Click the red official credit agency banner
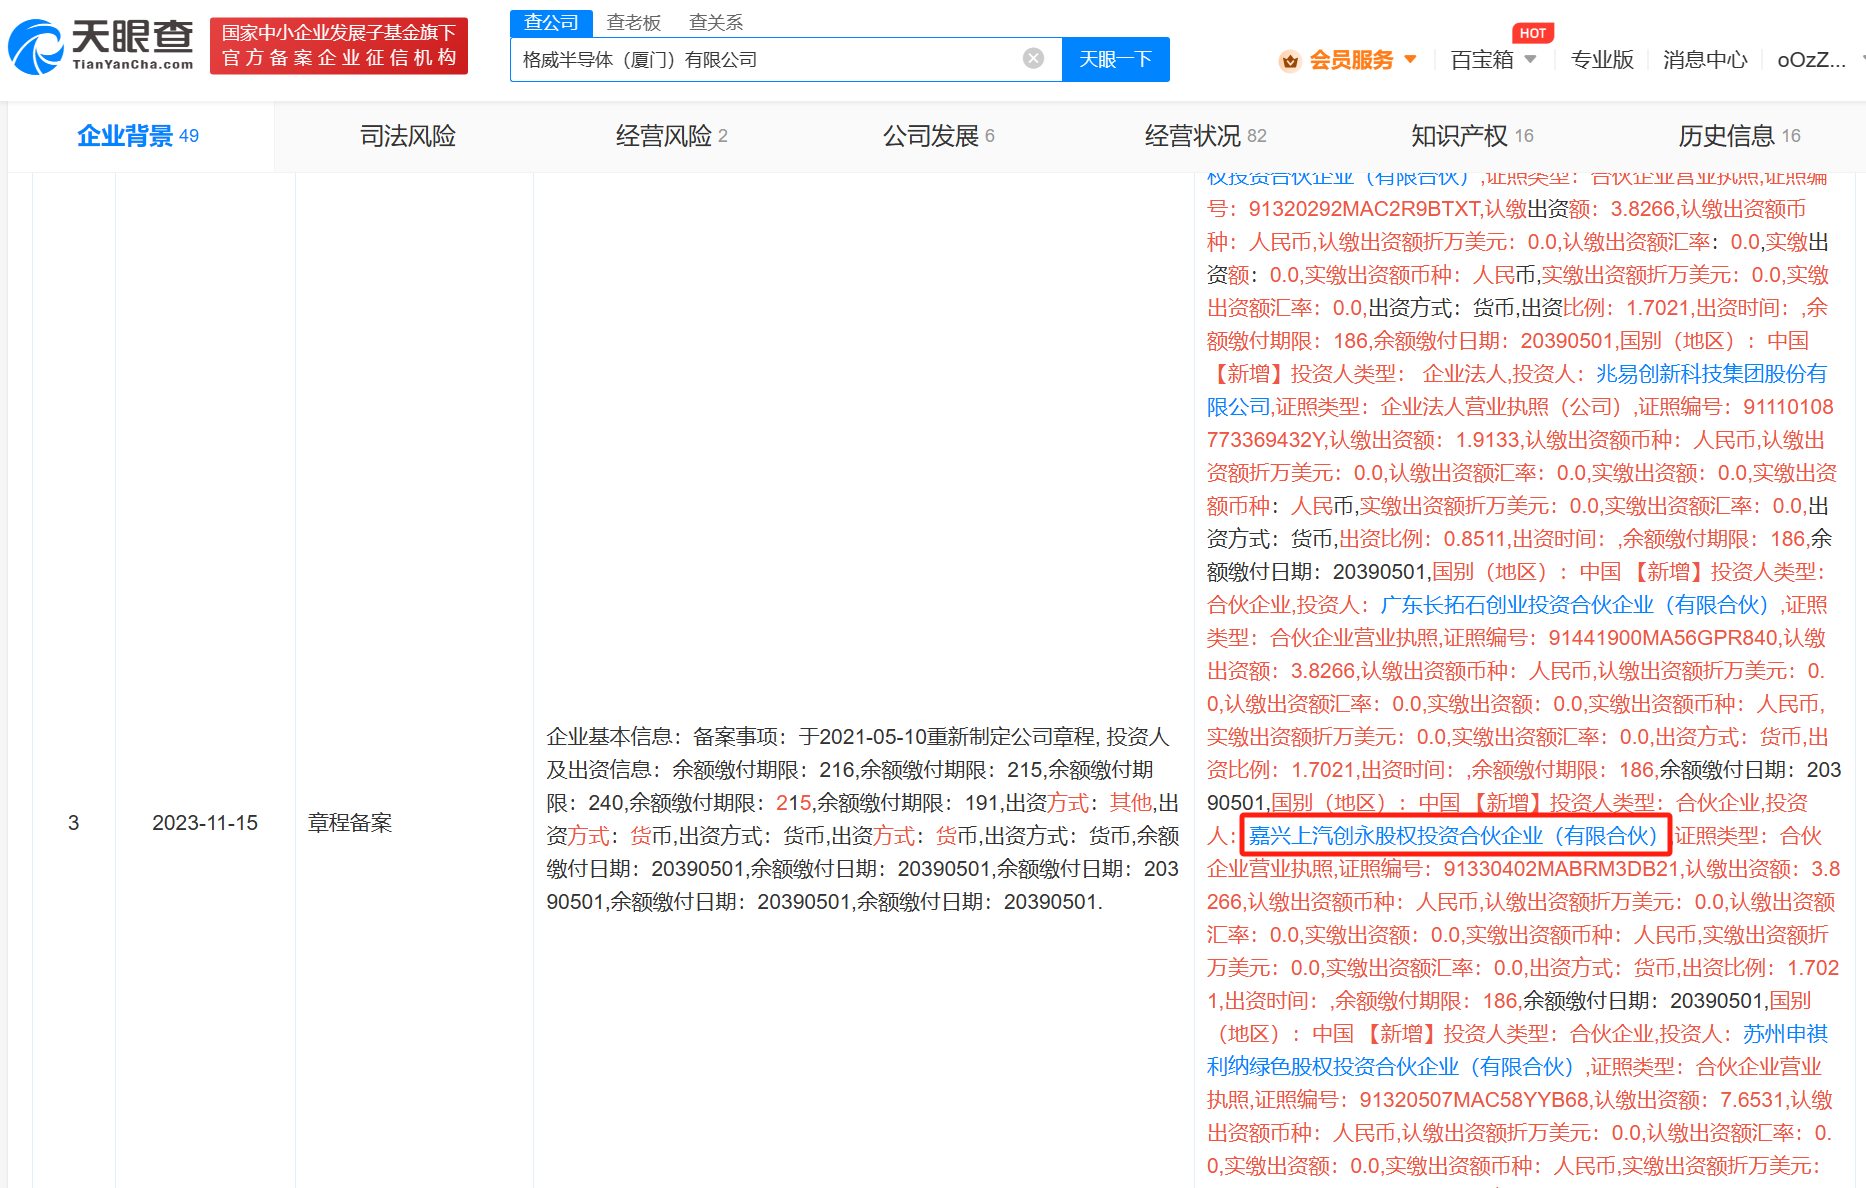 click(338, 46)
